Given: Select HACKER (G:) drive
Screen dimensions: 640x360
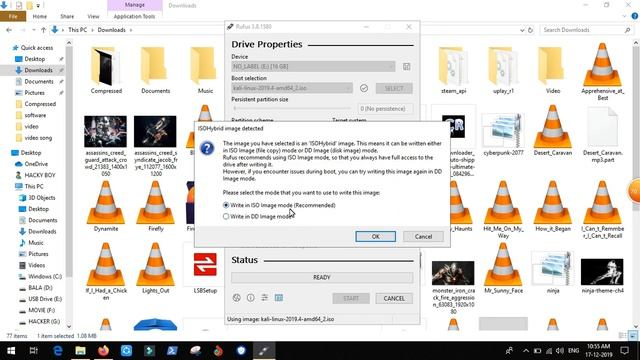Looking at the screenshot, I should point(43,322).
